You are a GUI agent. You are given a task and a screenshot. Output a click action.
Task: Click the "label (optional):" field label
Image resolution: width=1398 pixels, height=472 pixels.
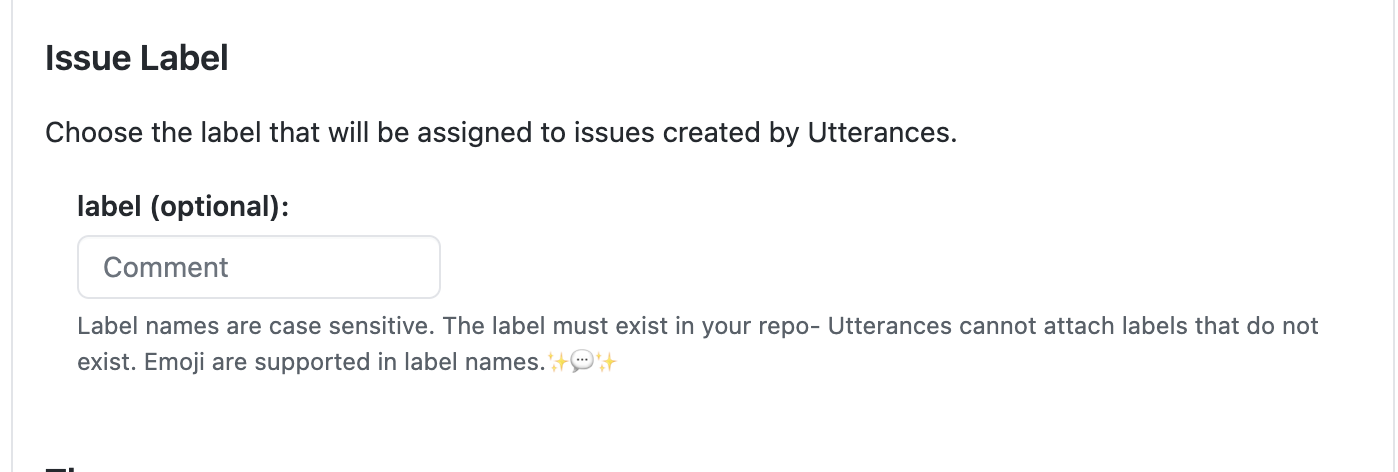(x=183, y=207)
